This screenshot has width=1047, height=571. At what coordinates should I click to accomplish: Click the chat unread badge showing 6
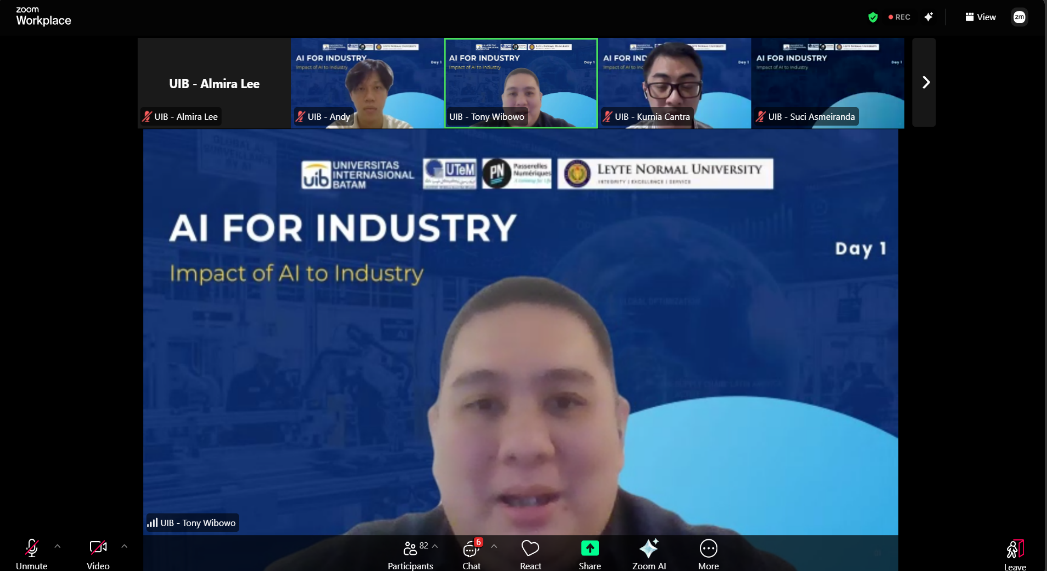478,542
